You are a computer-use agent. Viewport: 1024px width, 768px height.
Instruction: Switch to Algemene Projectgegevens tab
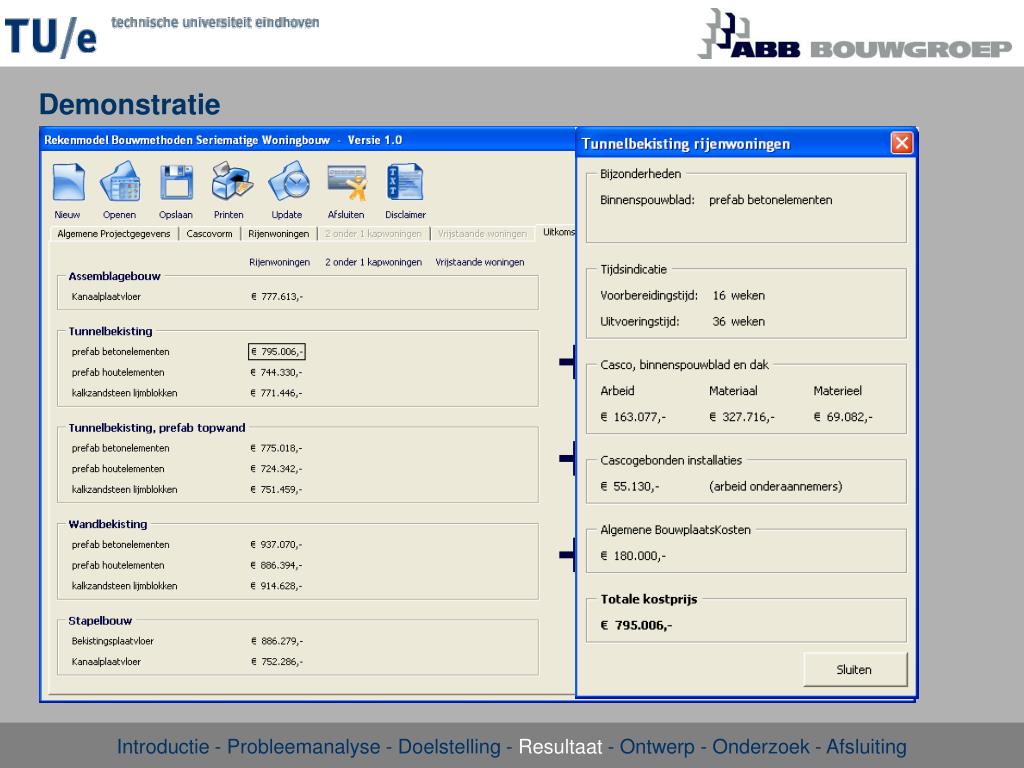(113, 234)
